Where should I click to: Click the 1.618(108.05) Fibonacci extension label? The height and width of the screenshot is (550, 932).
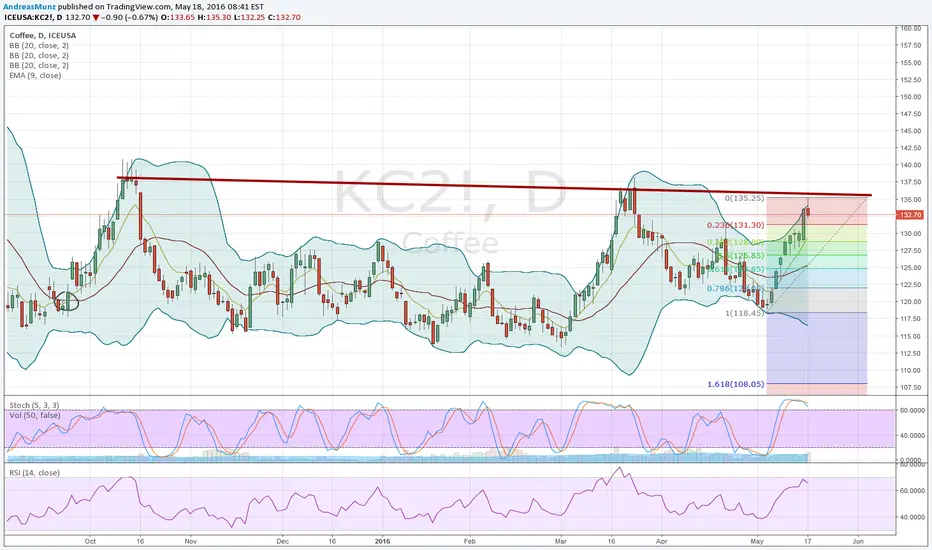tap(736, 384)
